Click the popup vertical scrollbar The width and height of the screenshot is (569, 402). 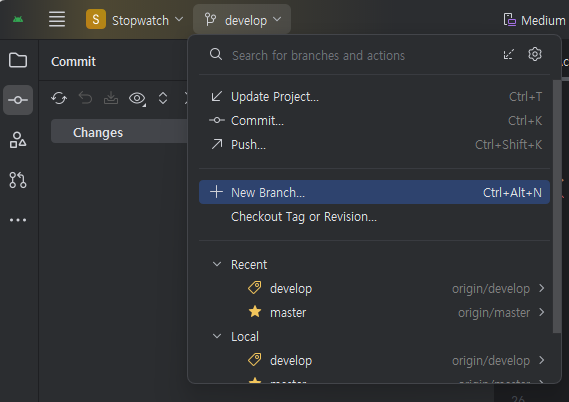tap(557, 206)
